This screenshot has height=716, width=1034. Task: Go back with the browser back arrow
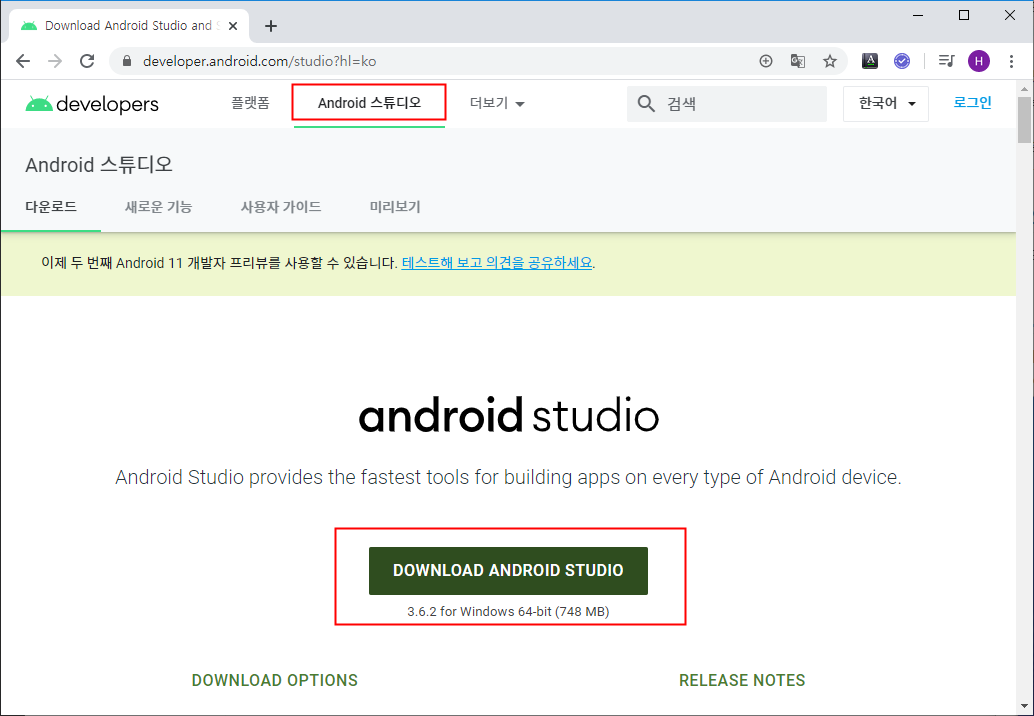coord(23,61)
